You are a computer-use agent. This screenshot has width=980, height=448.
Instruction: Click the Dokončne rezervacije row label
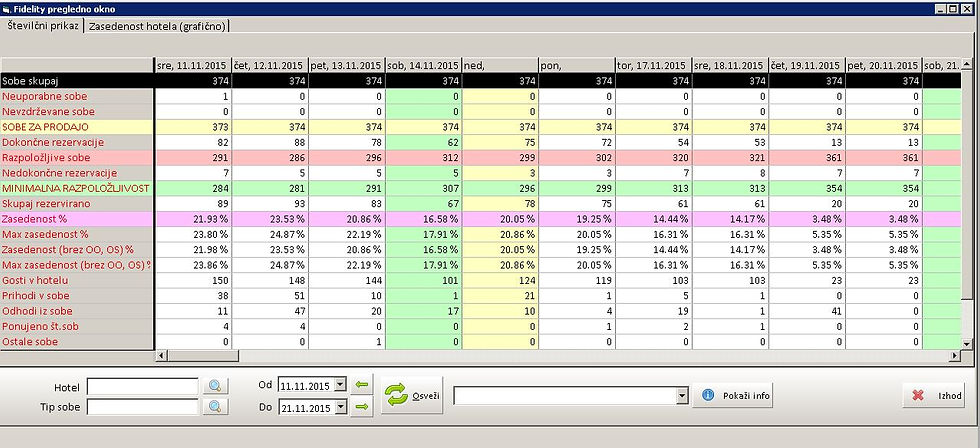(77, 142)
